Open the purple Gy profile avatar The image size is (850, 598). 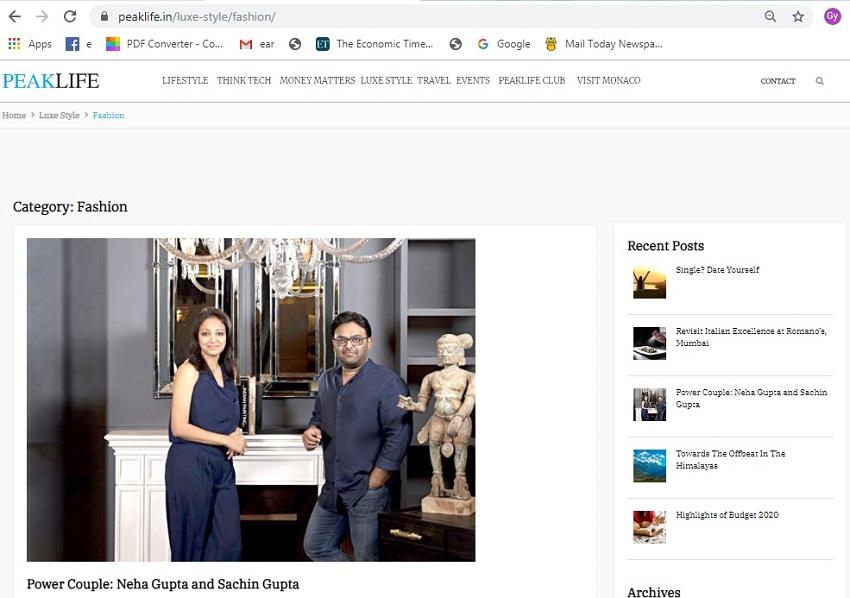(832, 16)
